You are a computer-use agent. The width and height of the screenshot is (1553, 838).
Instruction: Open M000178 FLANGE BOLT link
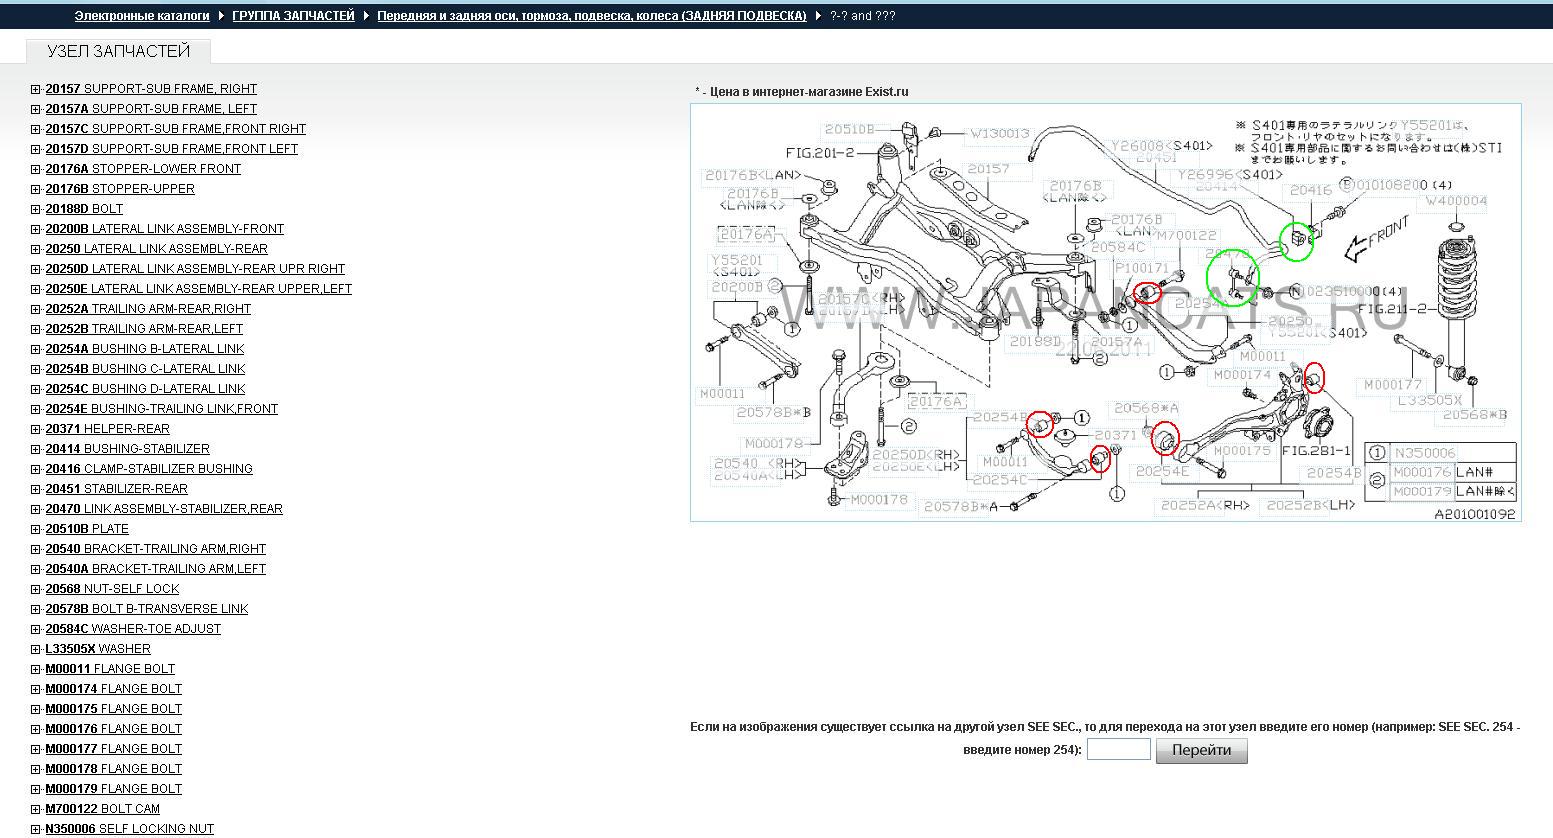point(113,769)
